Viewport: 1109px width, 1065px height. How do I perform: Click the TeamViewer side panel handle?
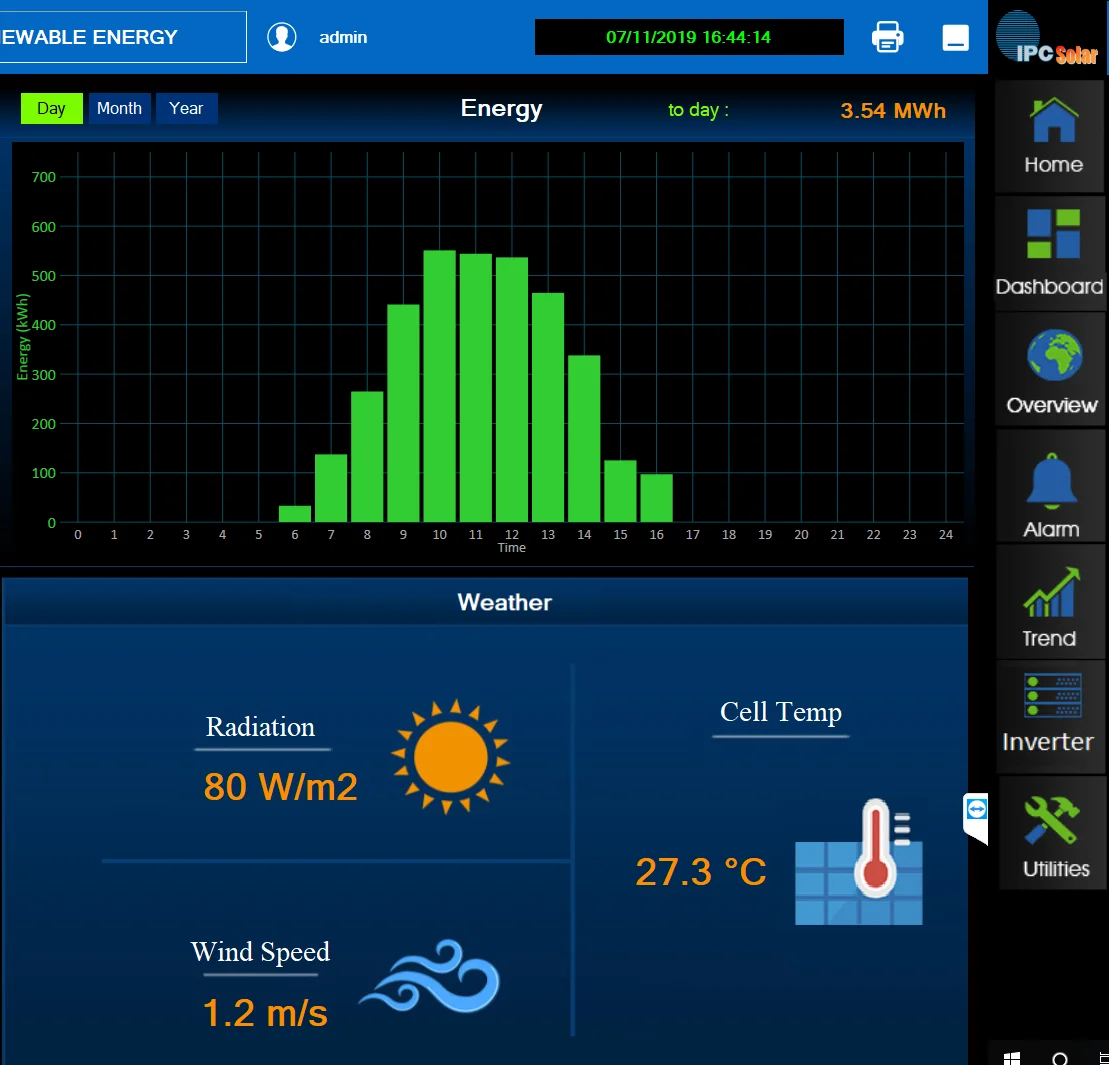coord(975,817)
